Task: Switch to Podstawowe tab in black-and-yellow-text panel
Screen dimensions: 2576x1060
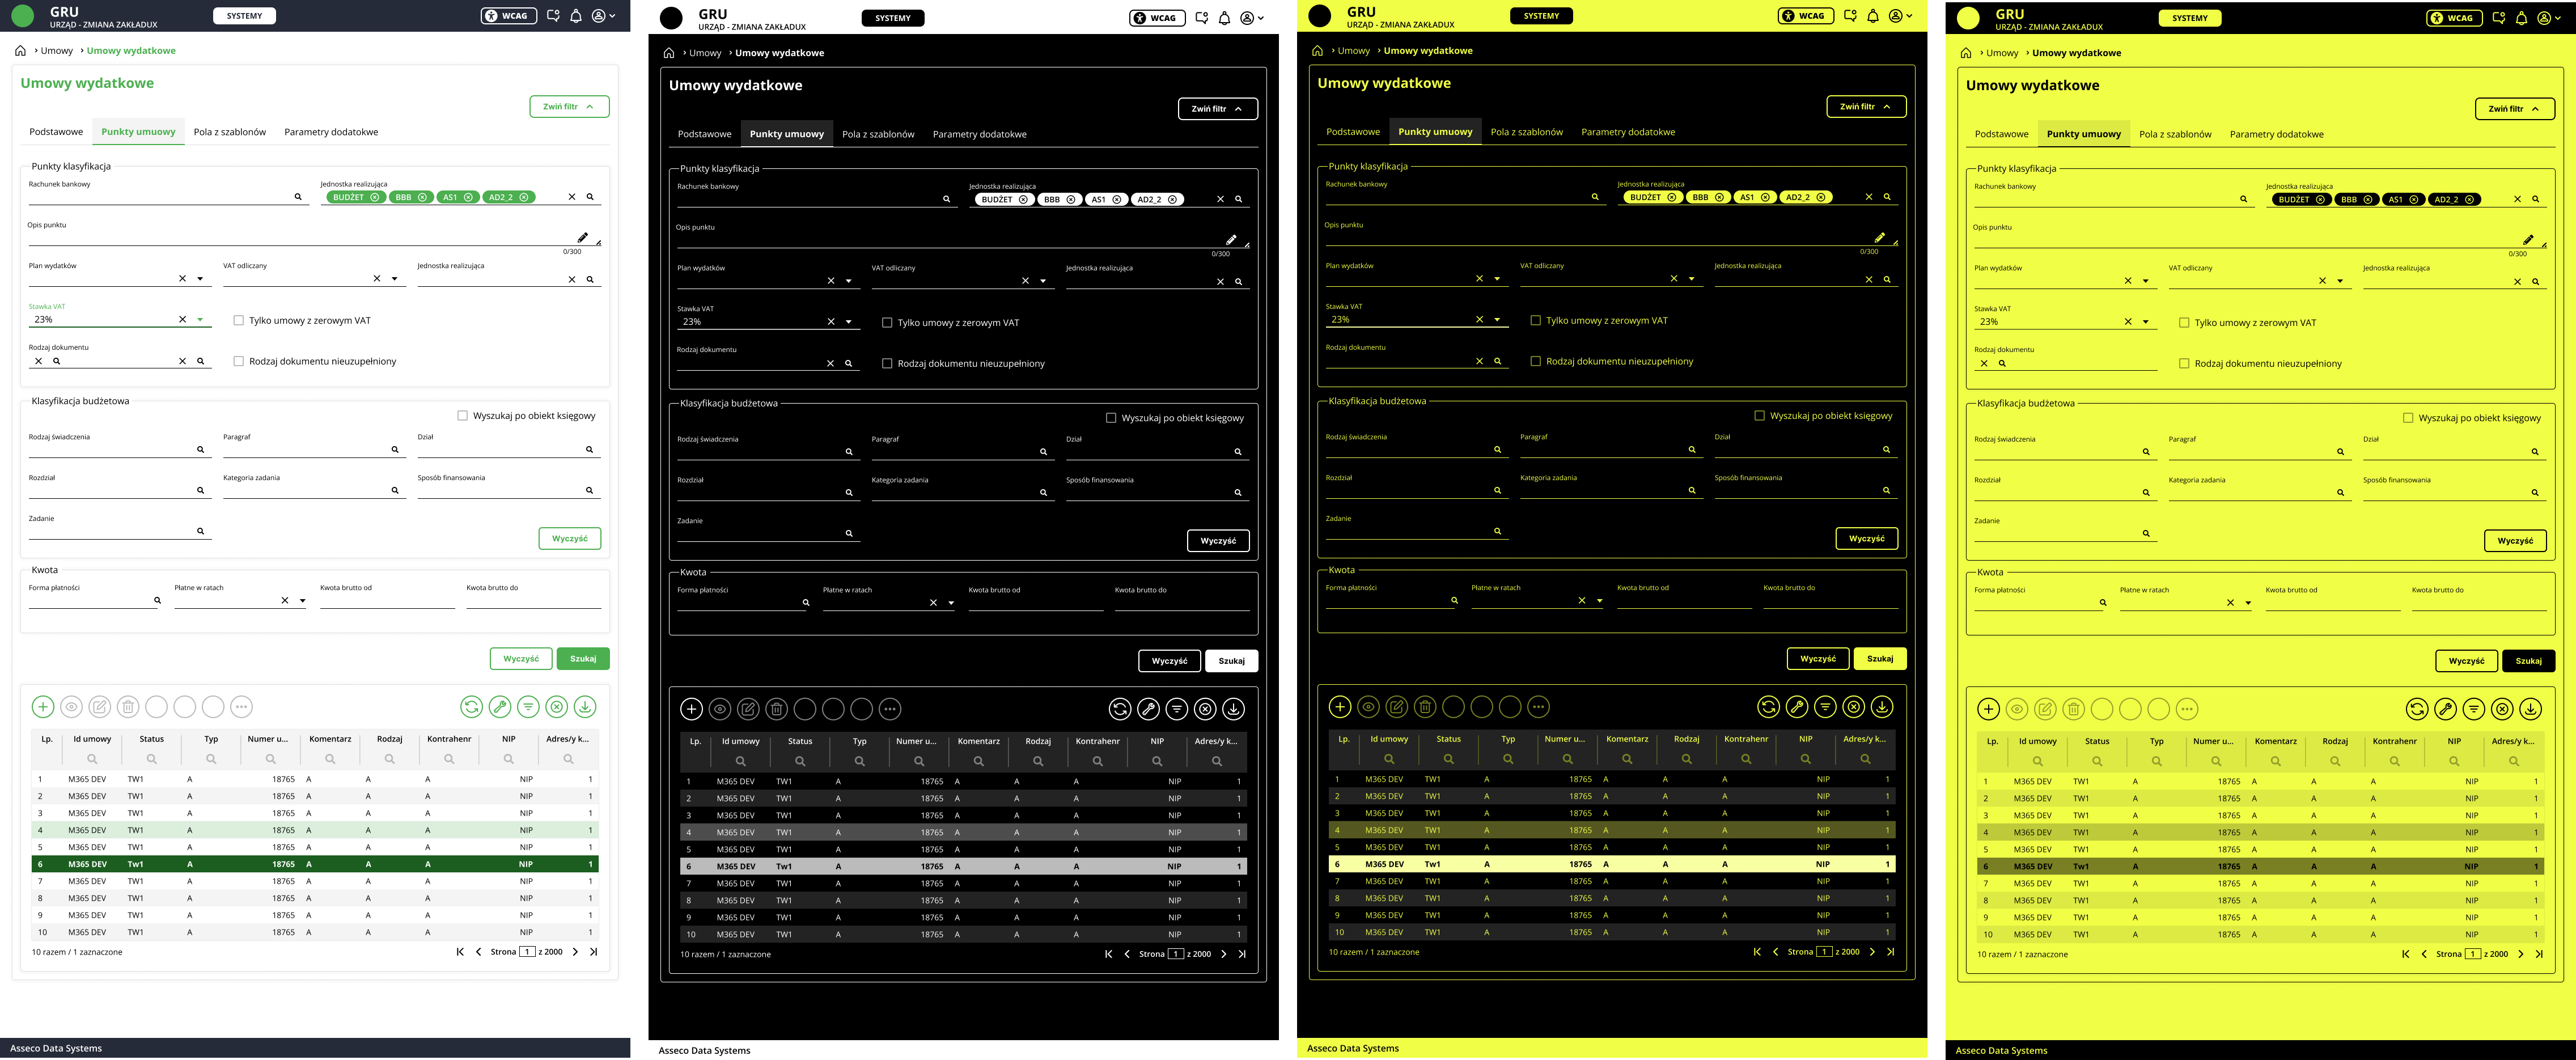Action: [x=1353, y=132]
